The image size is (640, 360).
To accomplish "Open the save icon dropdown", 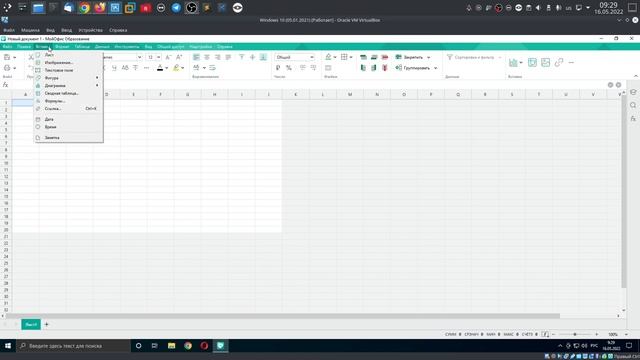I will coord(15,57).
